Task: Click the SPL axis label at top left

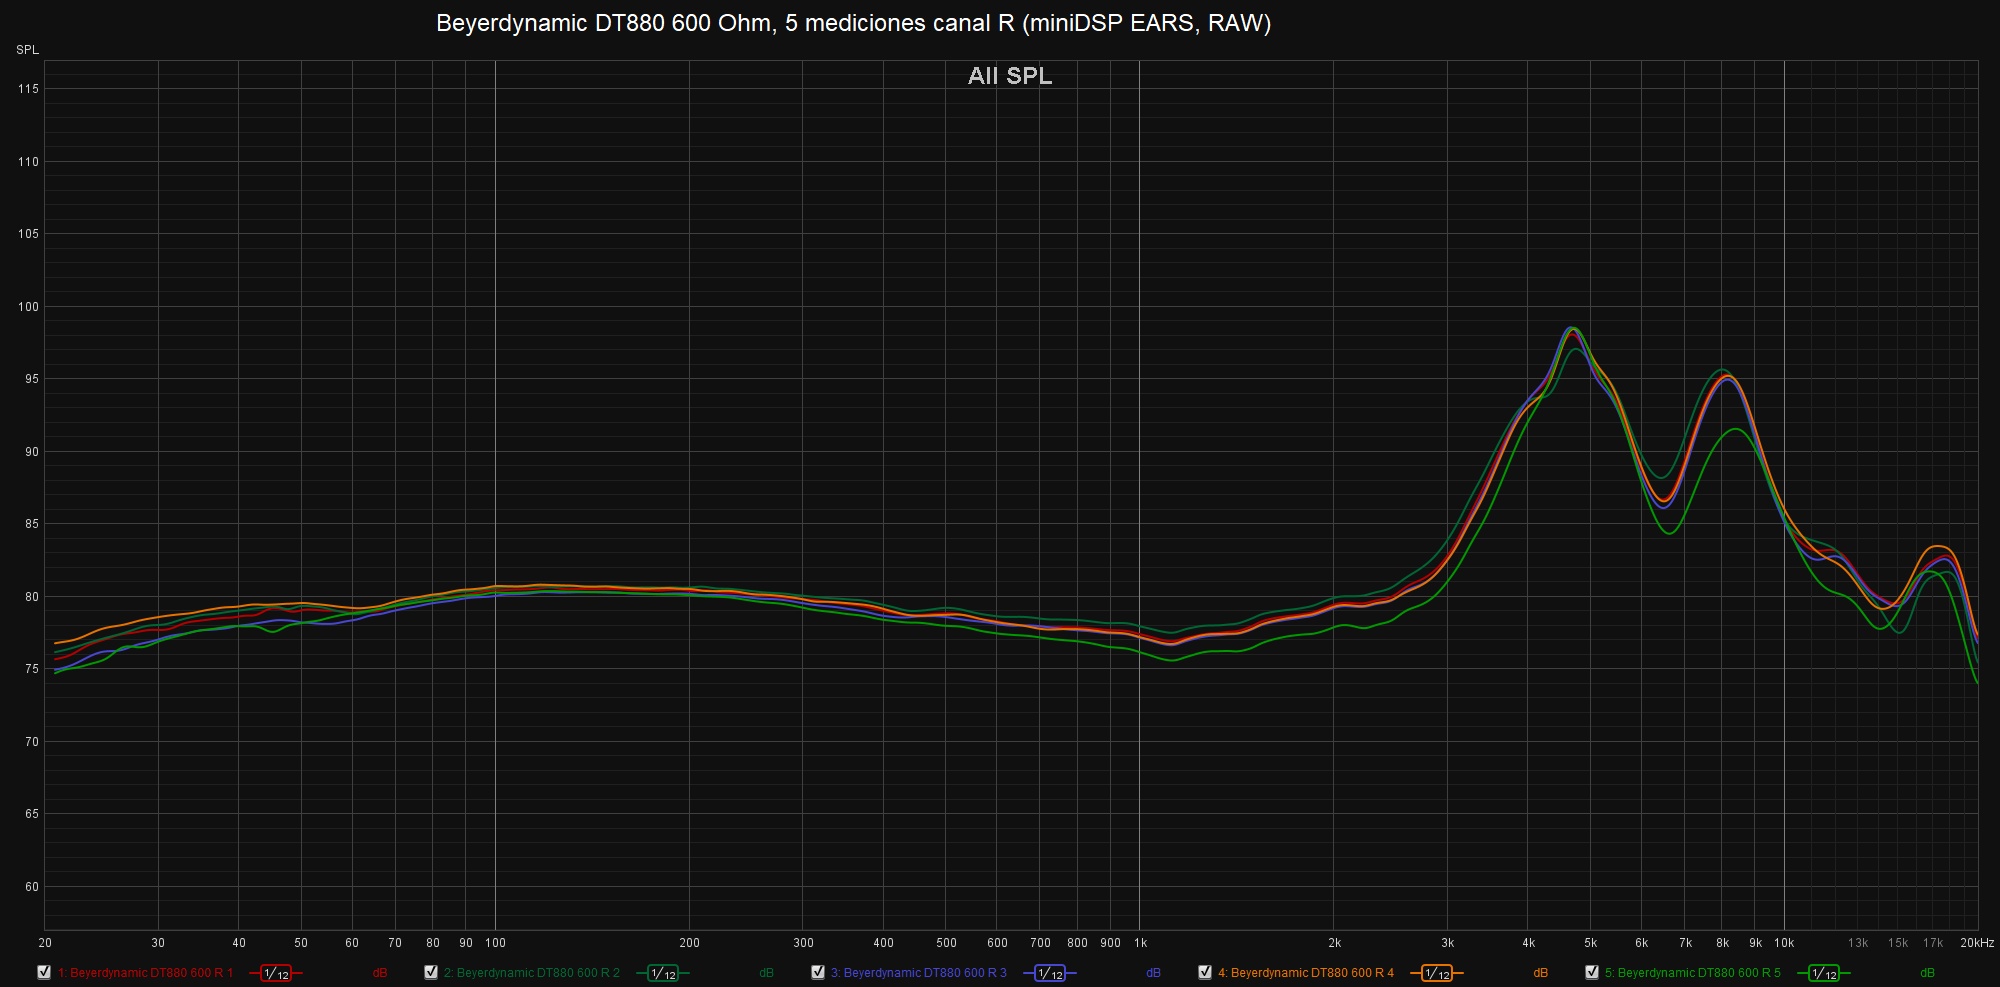Action: [x=27, y=50]
